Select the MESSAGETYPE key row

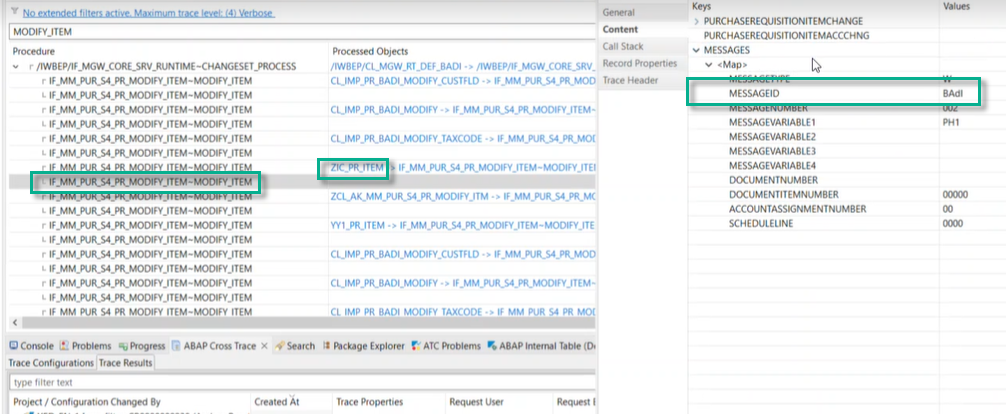[x=760, y=78]
